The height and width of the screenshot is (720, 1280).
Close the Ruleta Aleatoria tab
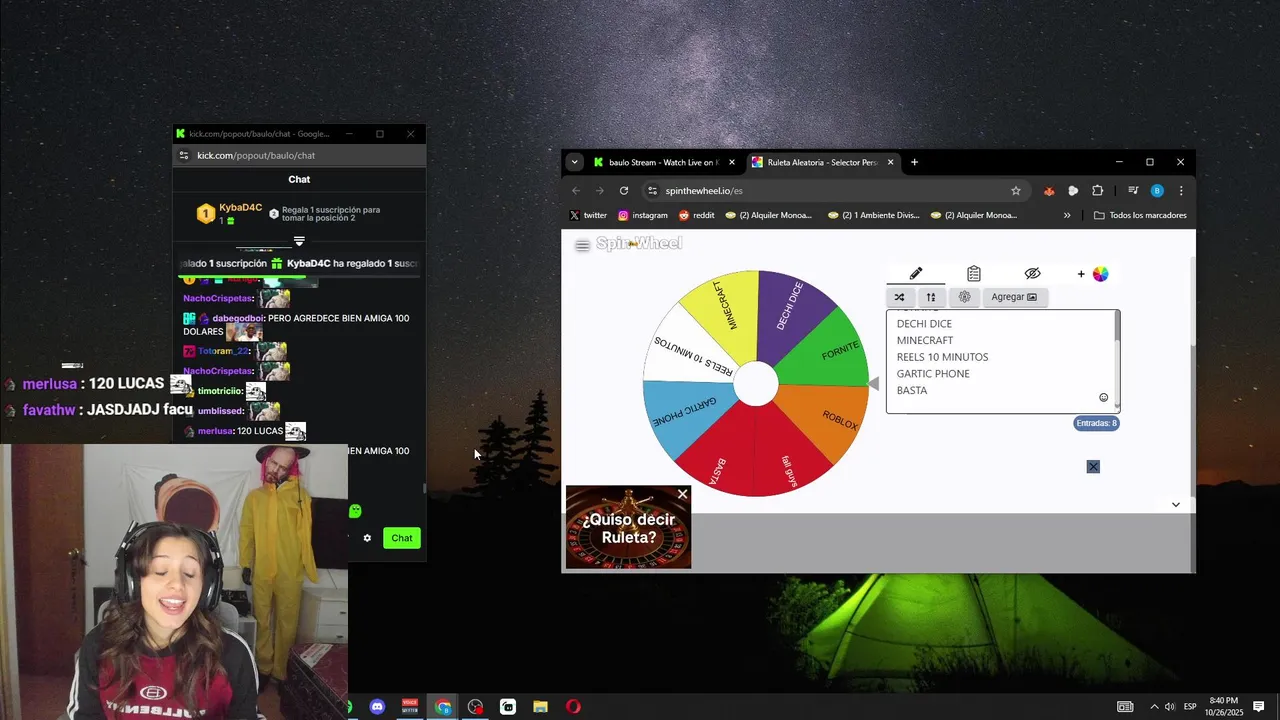click(889, 162)
